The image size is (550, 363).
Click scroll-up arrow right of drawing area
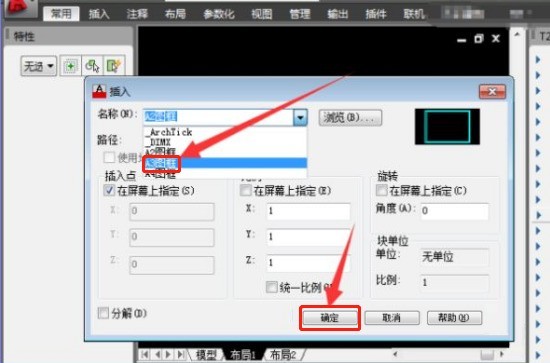[x=517, y=34]
